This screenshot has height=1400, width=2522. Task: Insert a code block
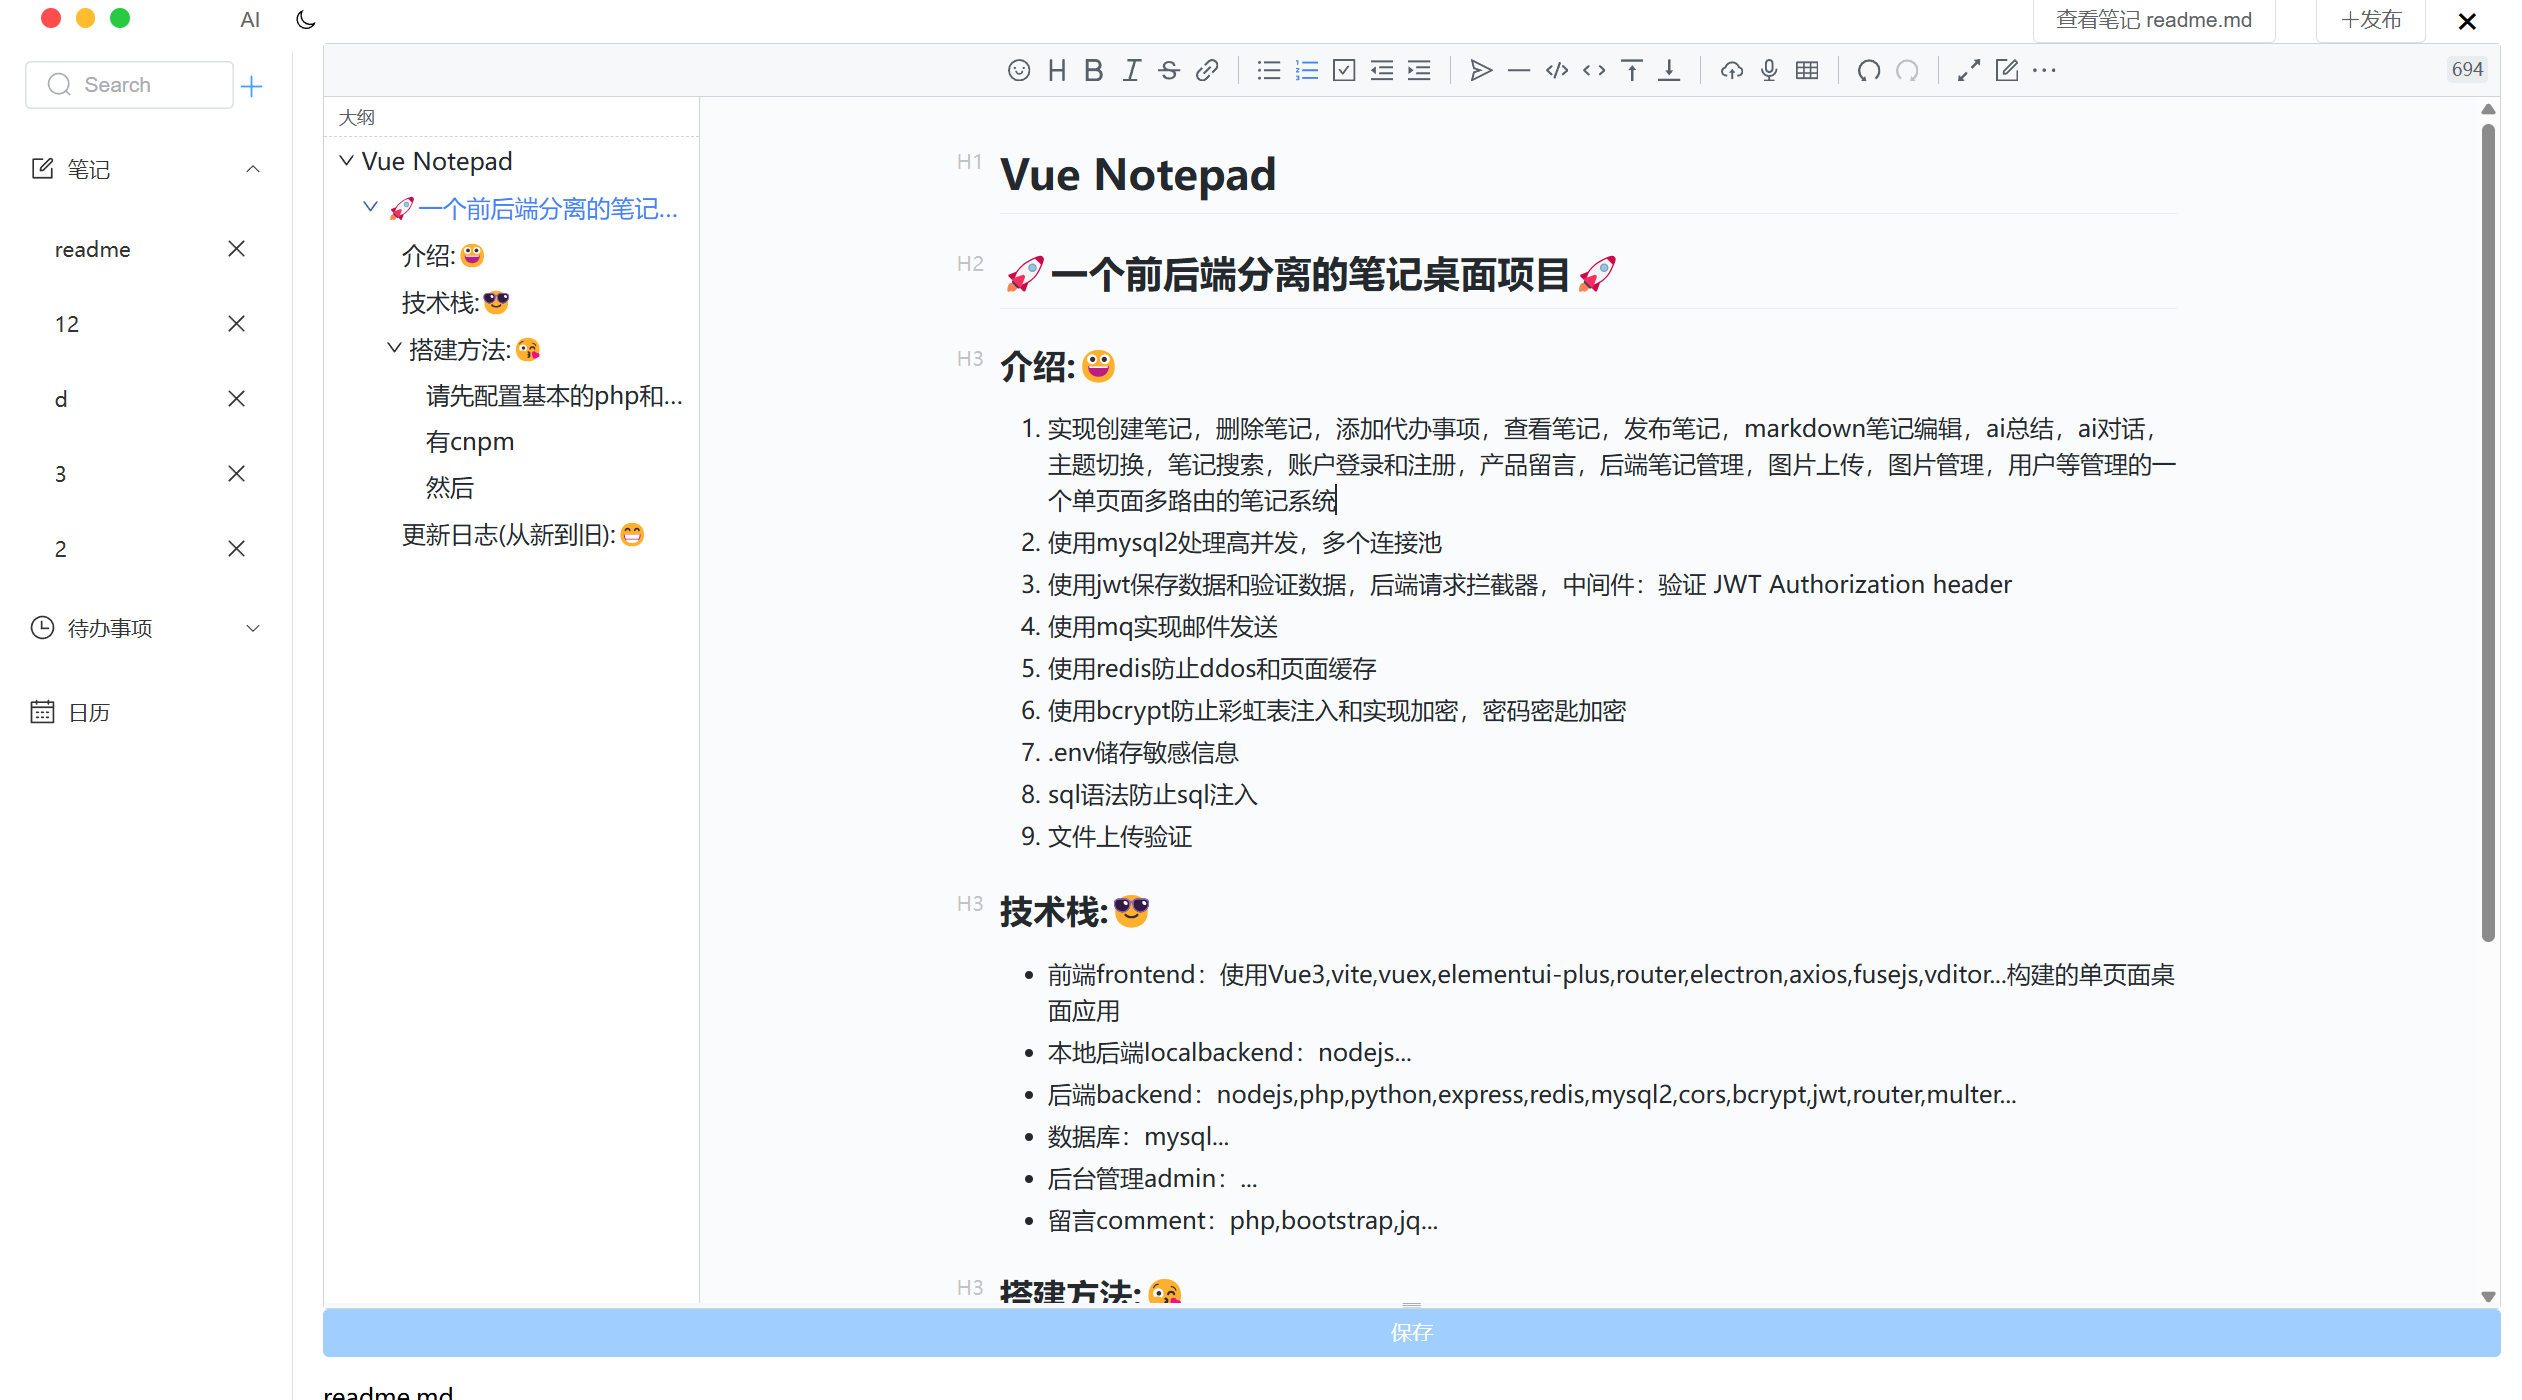point(1556,70)
